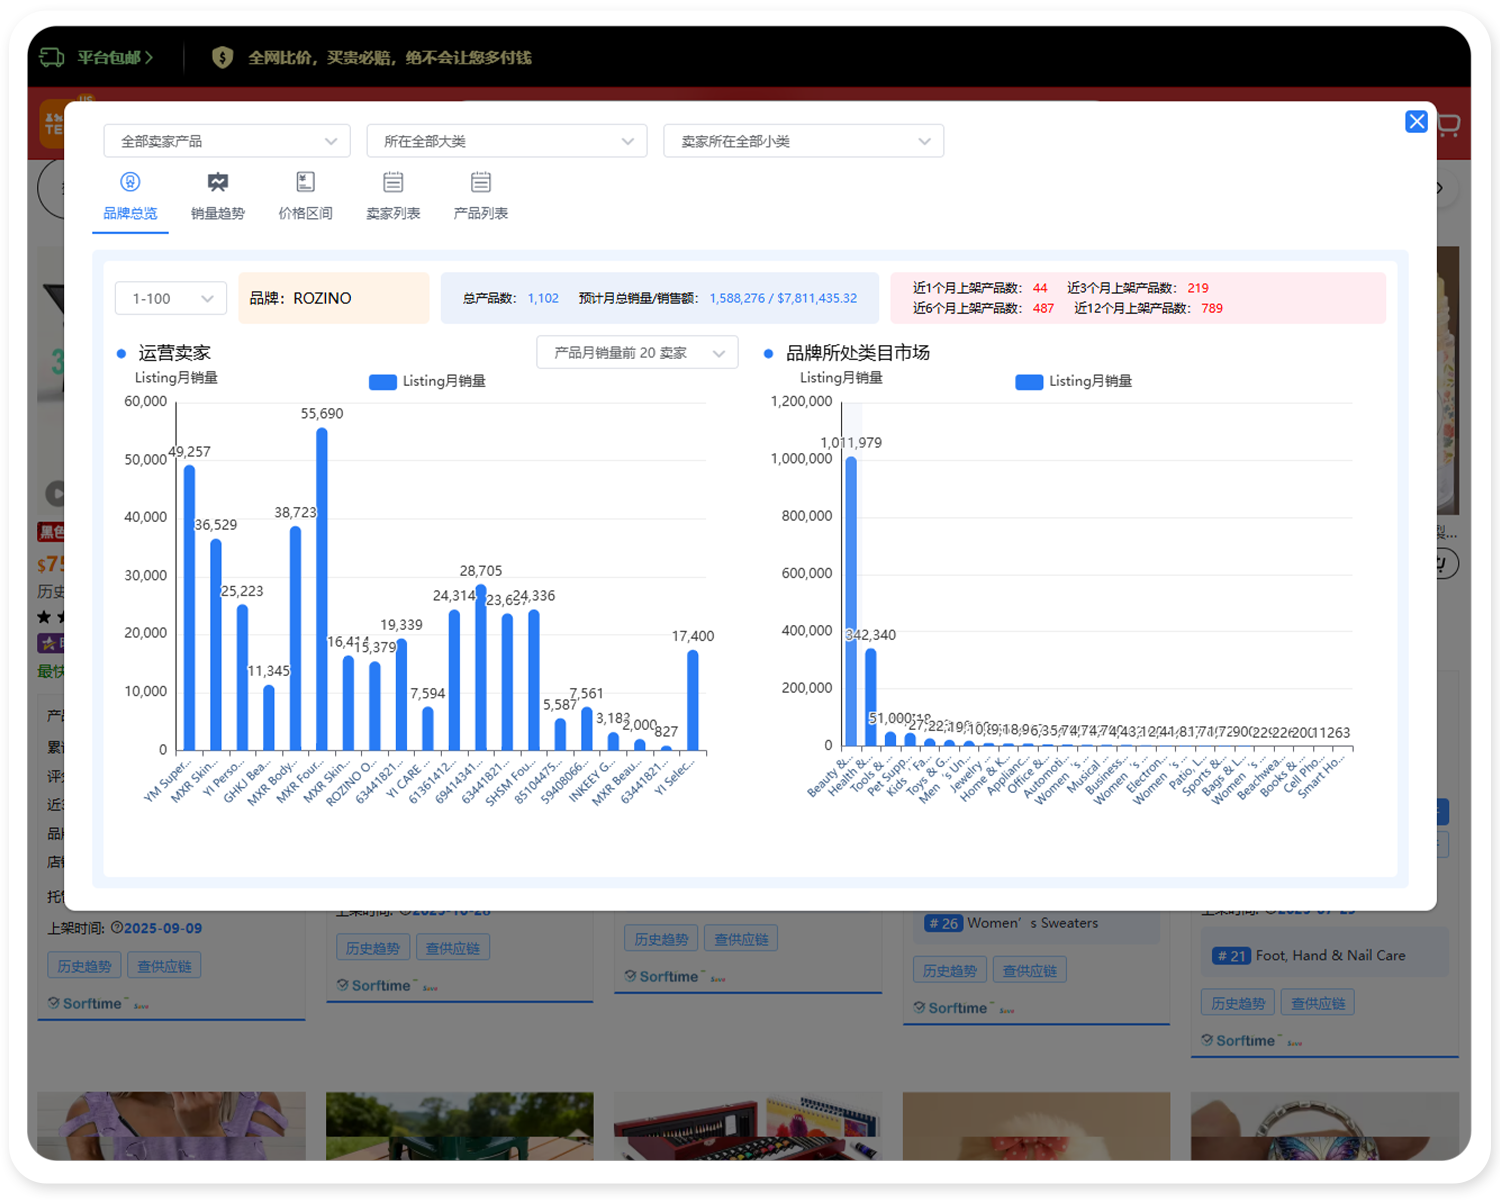Open the 卖家列表 seller list icon
The height and width of the screenshot is (1200, 1500).
point(393,182)
